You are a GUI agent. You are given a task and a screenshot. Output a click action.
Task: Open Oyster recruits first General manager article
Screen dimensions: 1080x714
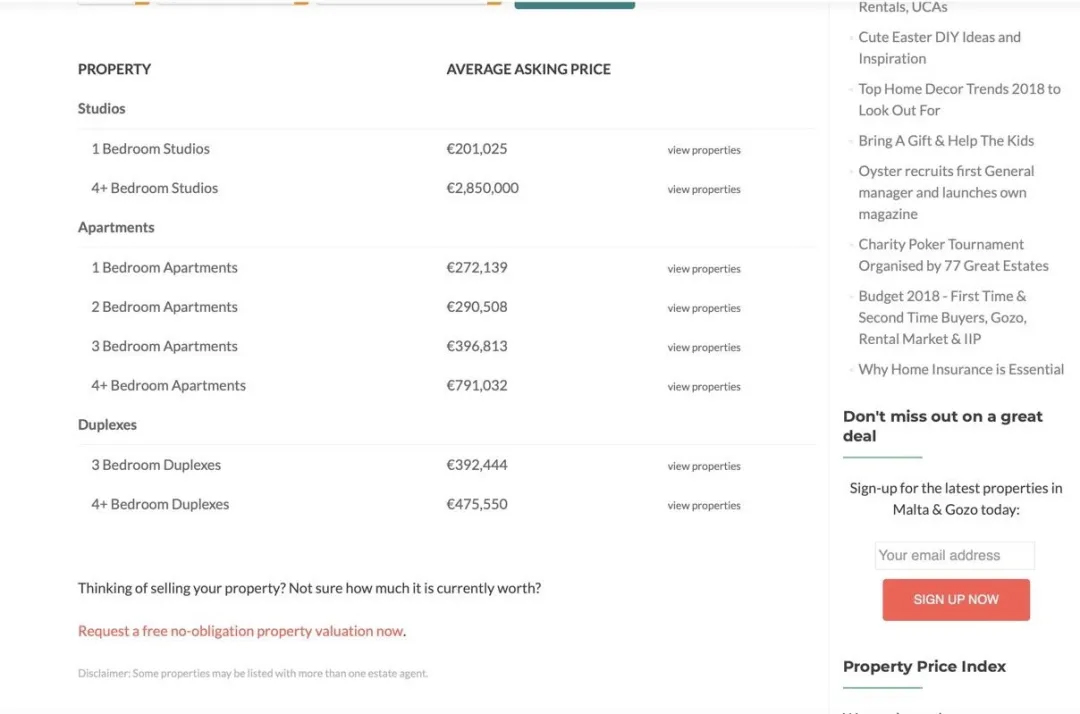pos(946,192)
